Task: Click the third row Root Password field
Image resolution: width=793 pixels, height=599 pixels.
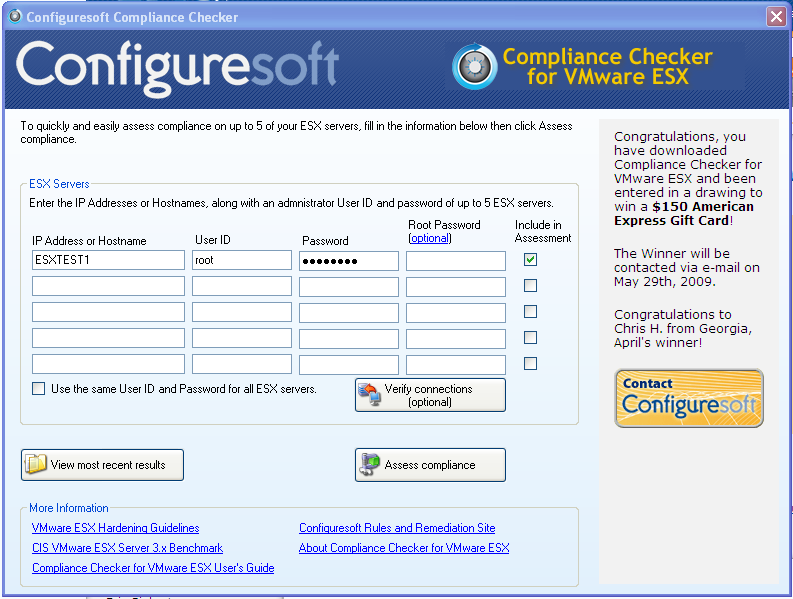Action: point(456,313)
